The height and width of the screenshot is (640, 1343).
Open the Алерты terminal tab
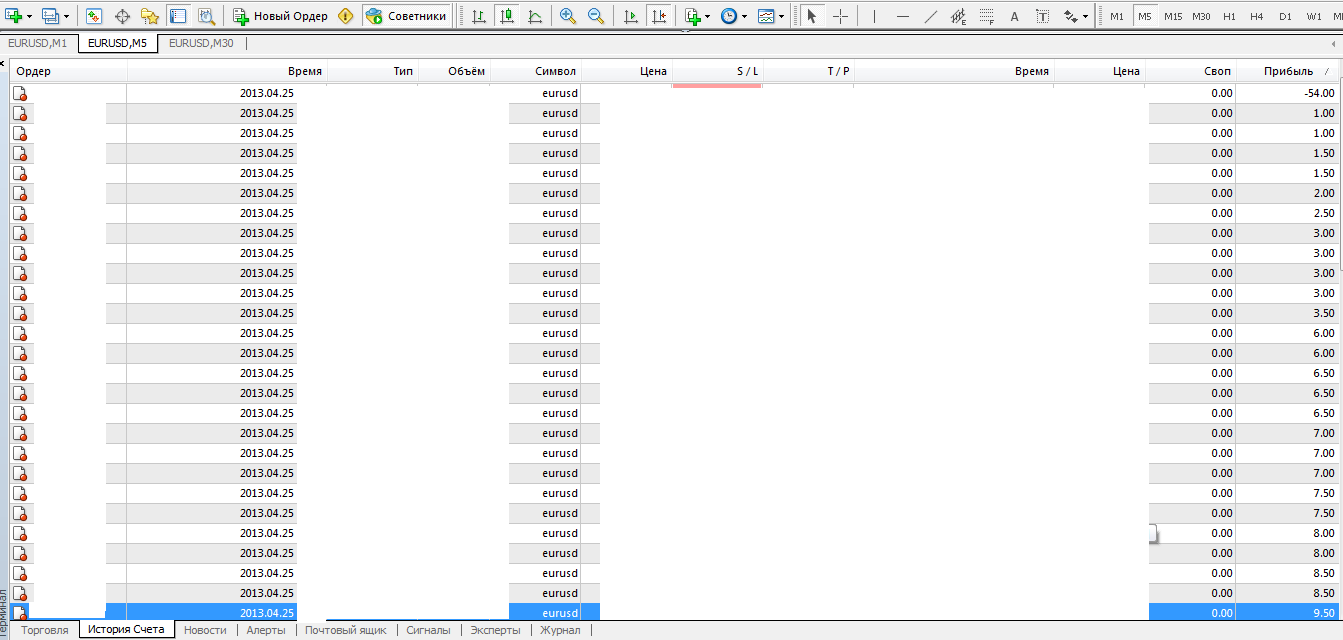point(266,630)
